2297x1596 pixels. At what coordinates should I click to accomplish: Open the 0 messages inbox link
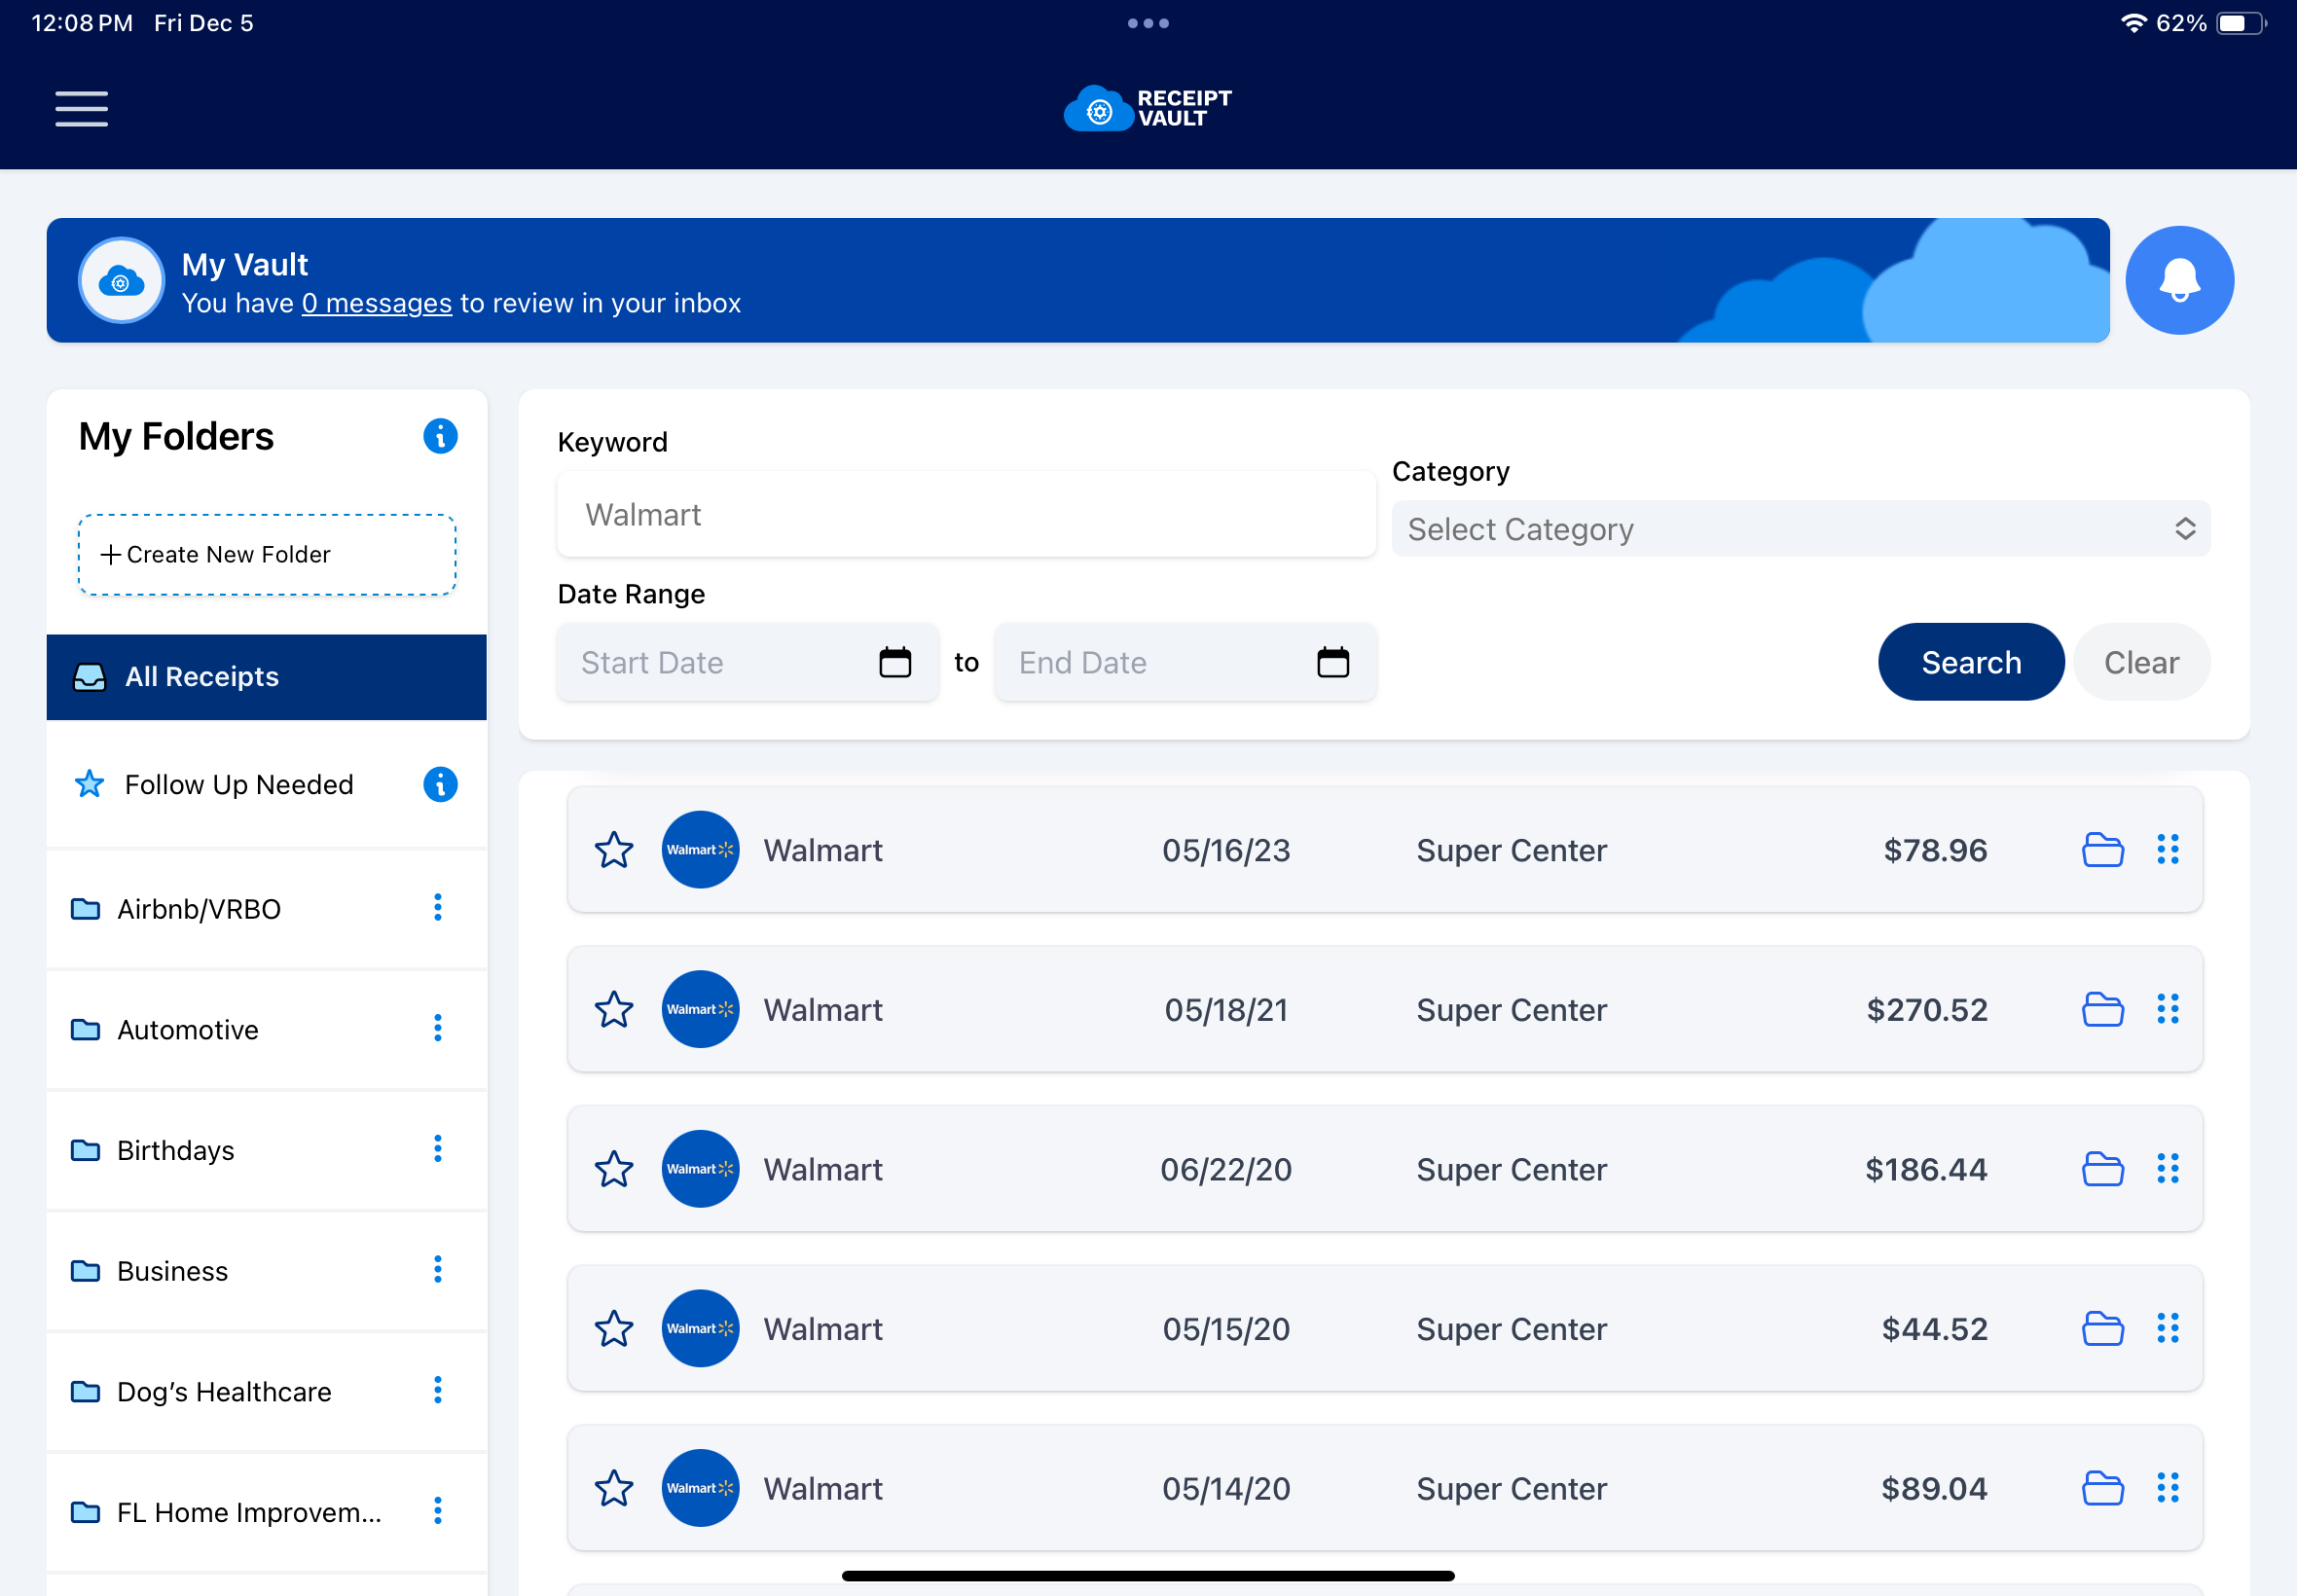point(377,303)
